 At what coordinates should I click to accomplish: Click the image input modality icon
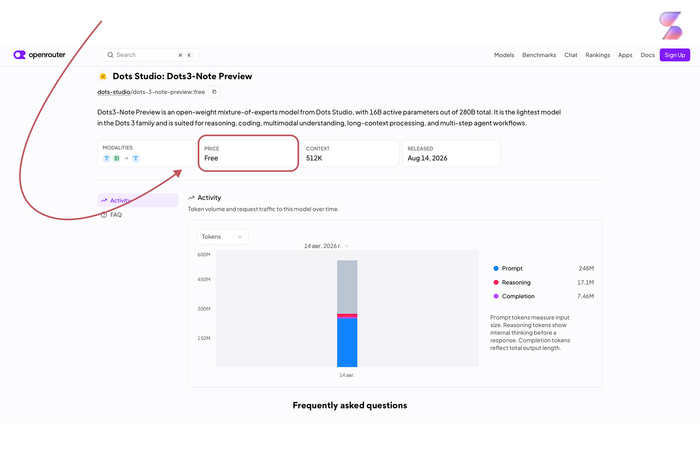(117, 158)
